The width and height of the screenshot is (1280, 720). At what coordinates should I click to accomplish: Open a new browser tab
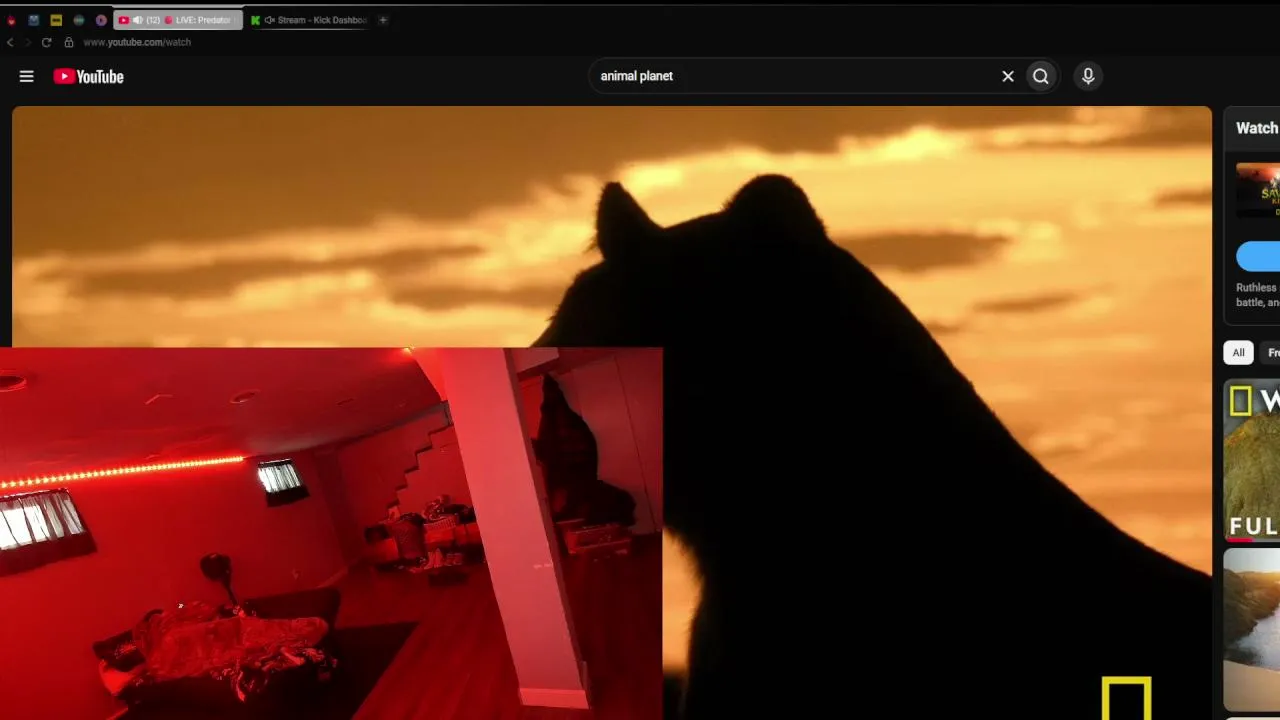(383, 20)
